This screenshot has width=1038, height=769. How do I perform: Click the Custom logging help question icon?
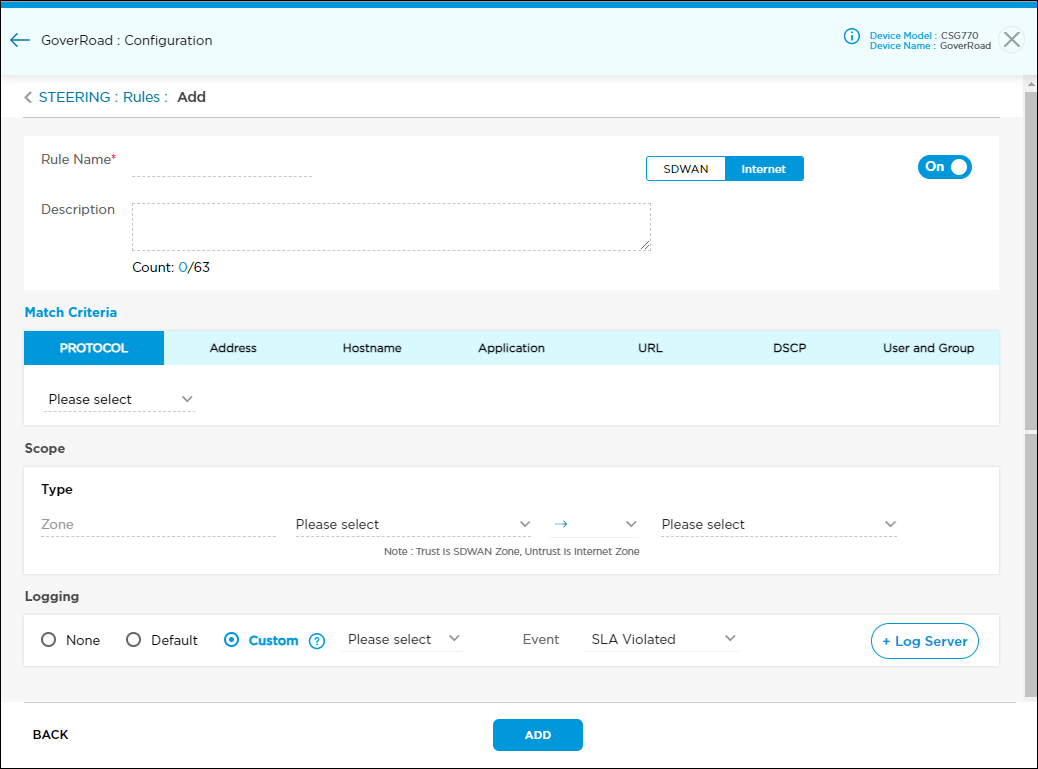click(317, 641)
